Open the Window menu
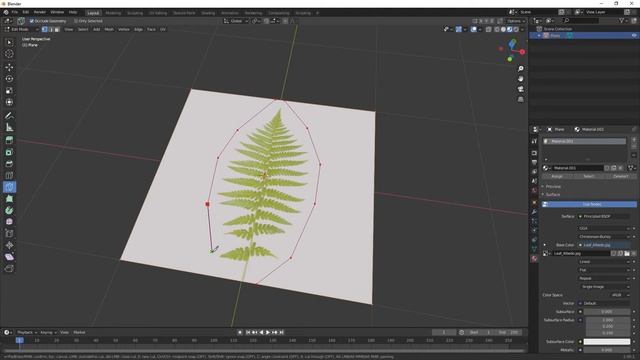 click(x=57, y=12)
